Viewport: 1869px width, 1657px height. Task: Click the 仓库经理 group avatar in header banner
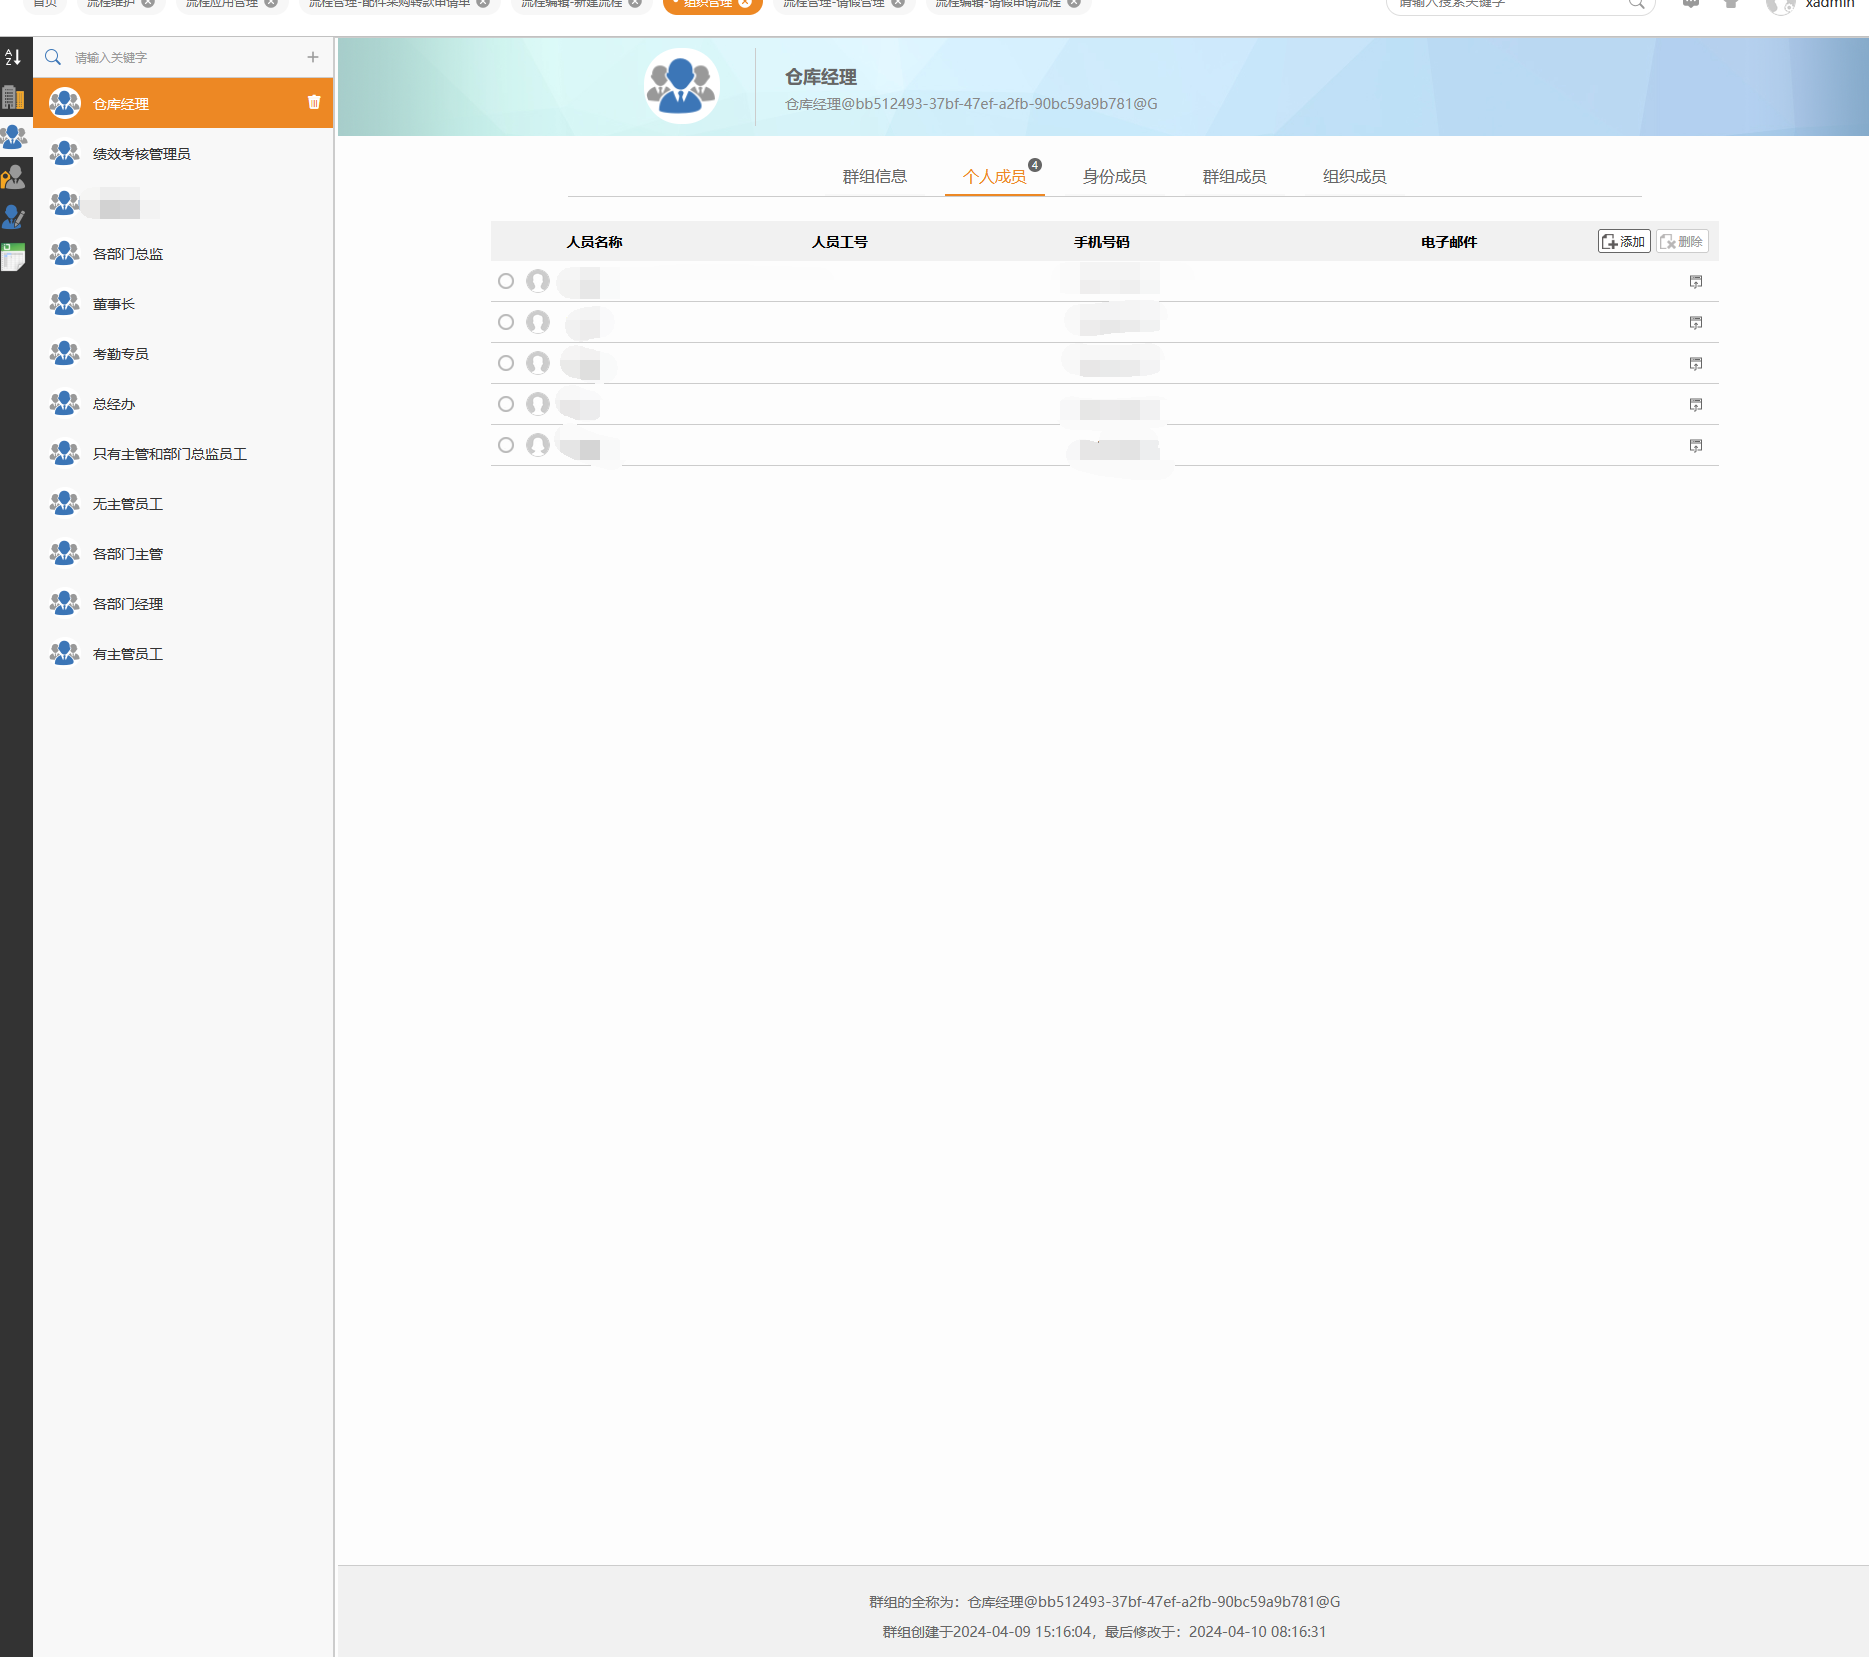pyautogui.click(x=681, y=87)
